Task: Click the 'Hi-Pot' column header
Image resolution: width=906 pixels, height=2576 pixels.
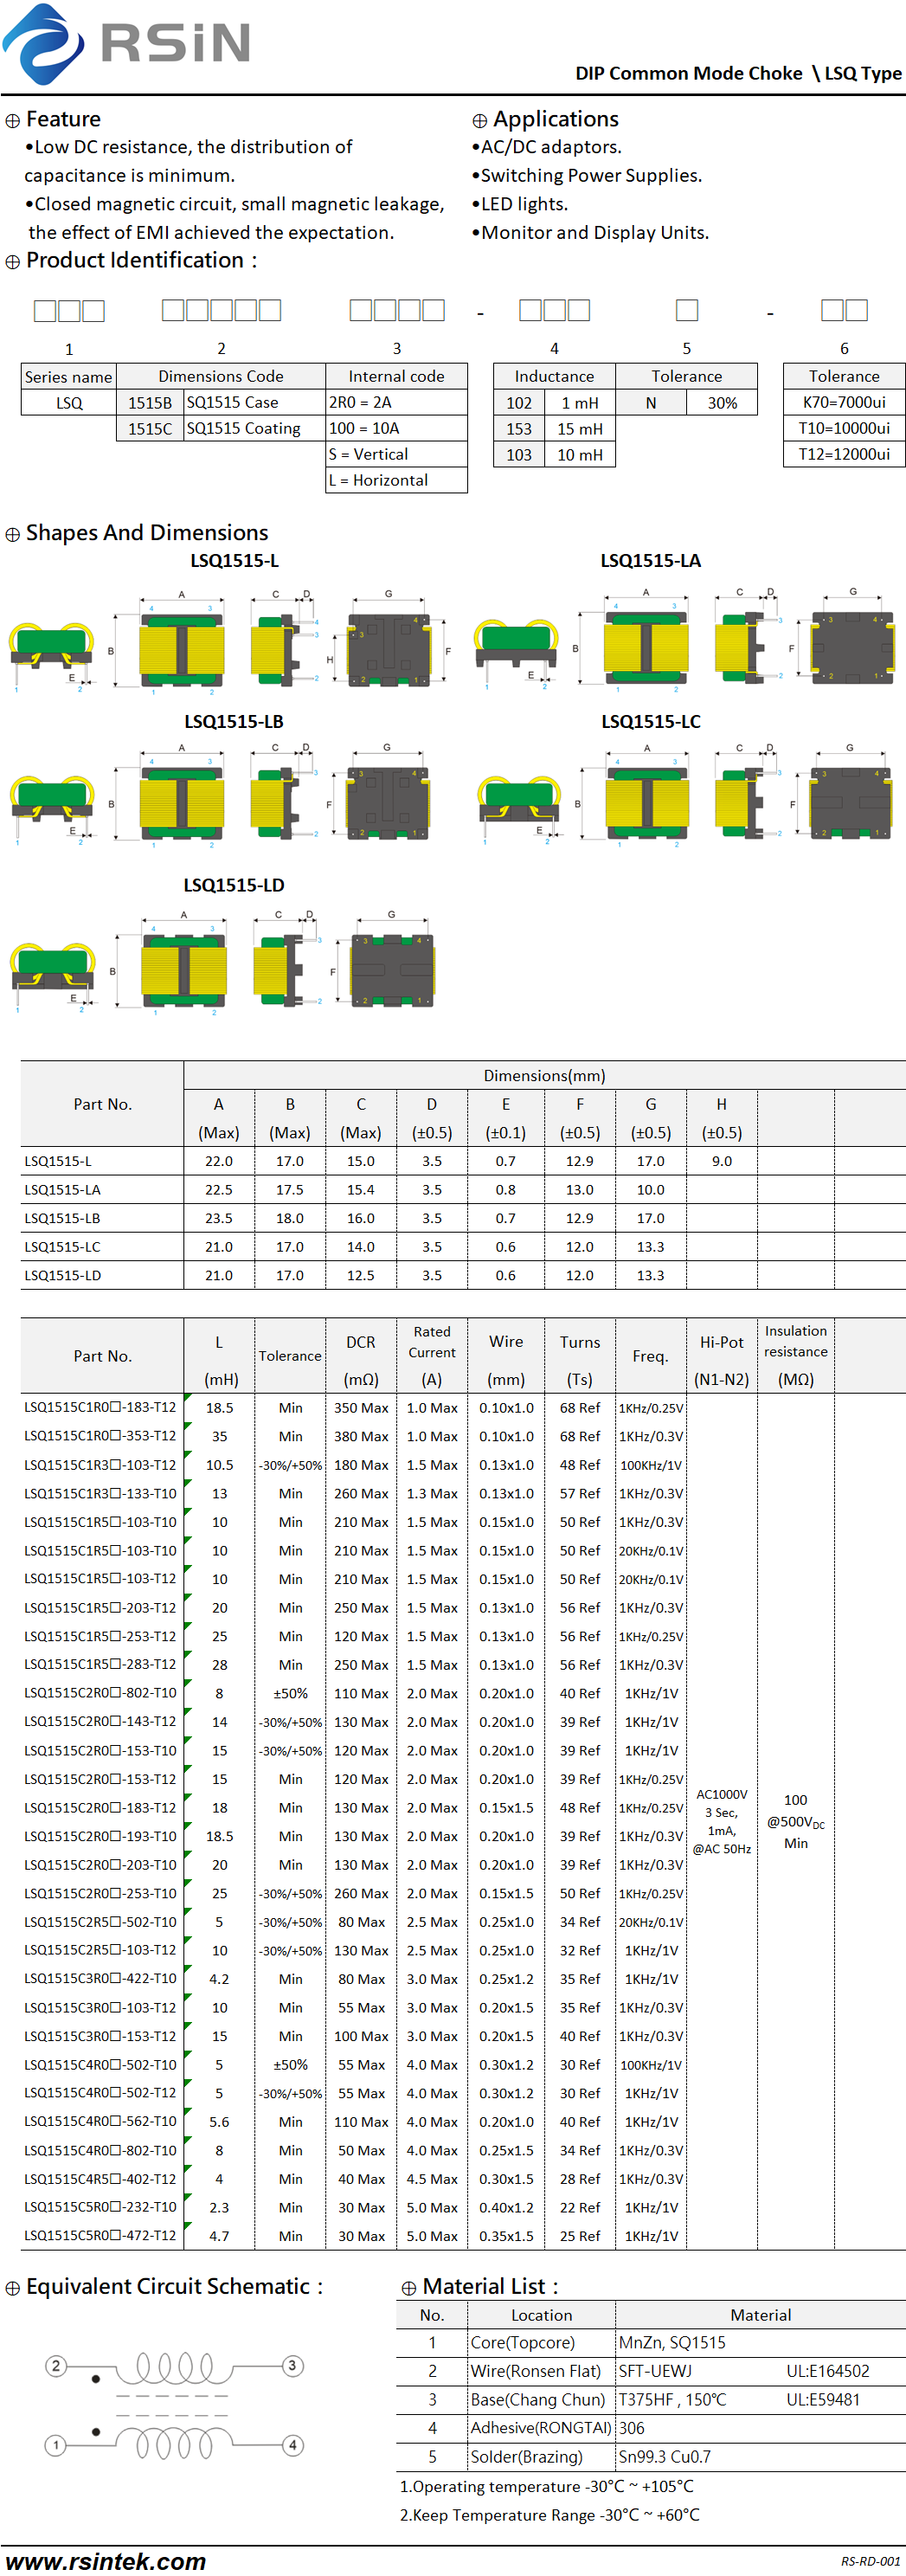Action: point(721,1343)
